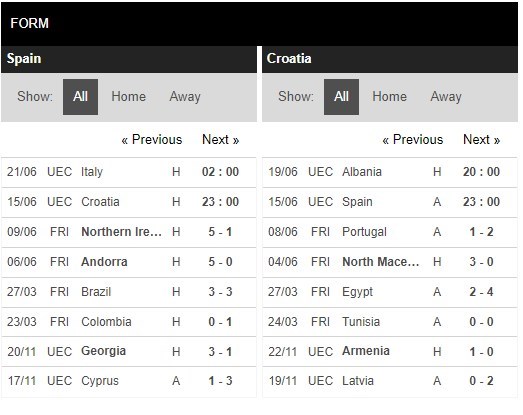Show Croatia Away matches only
The width and height of the screenshot is (523, 415).
pyautogui.click(x=446, y=97)
